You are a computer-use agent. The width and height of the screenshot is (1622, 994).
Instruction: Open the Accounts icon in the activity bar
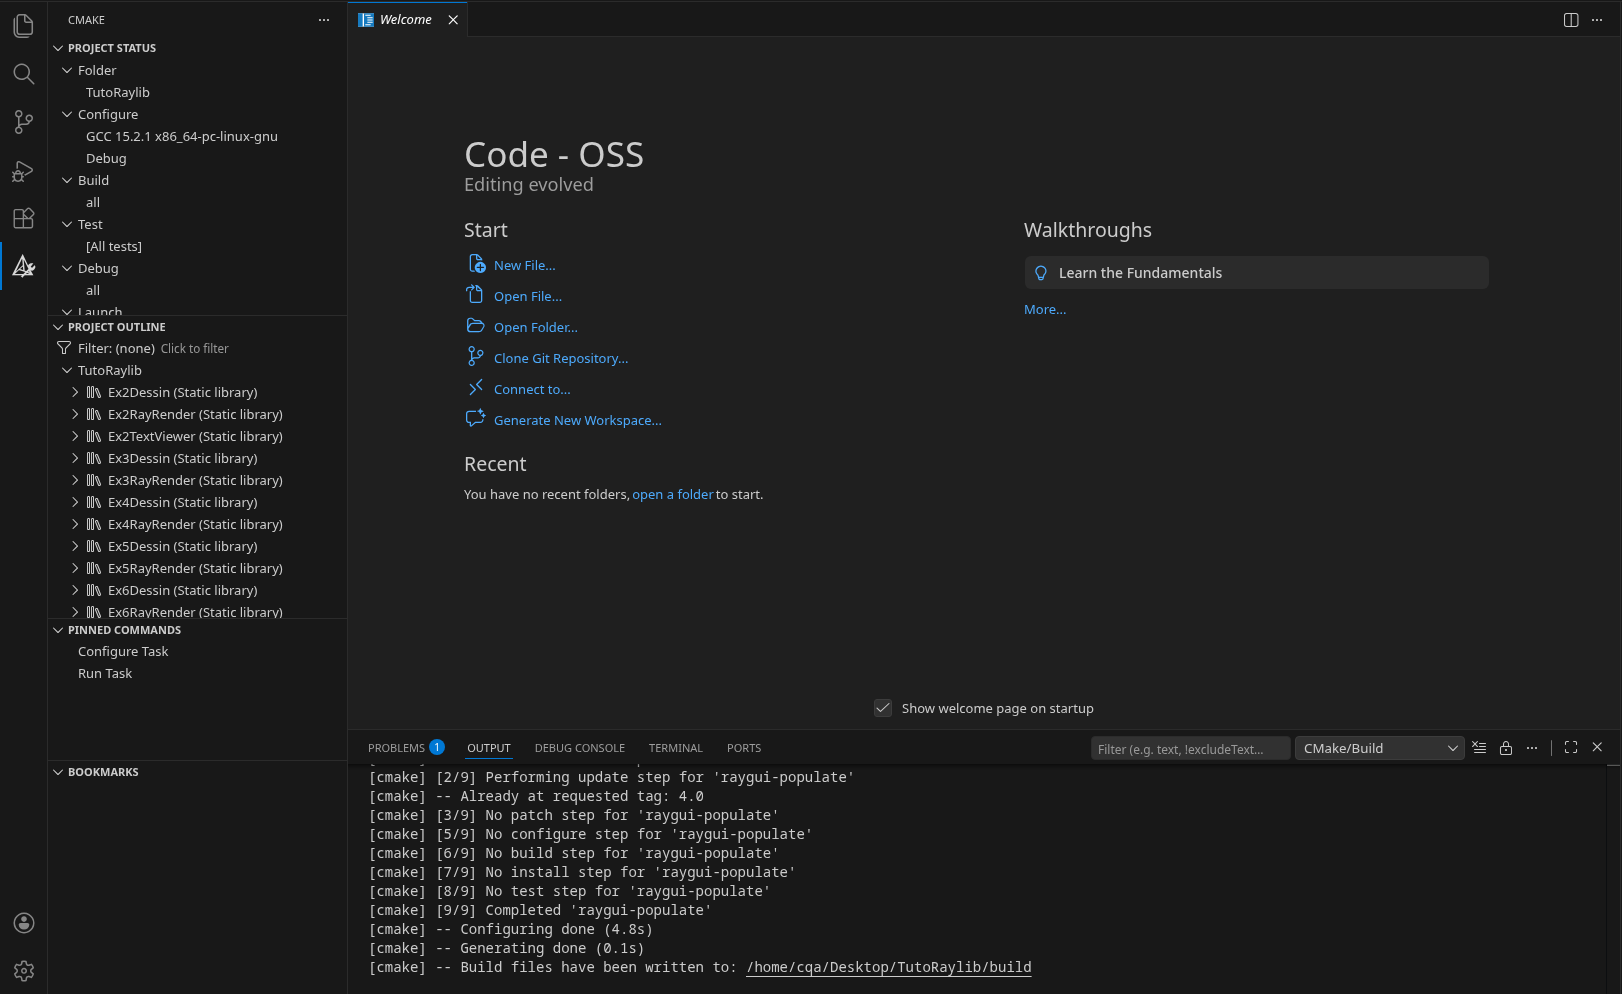click(24, 923)
